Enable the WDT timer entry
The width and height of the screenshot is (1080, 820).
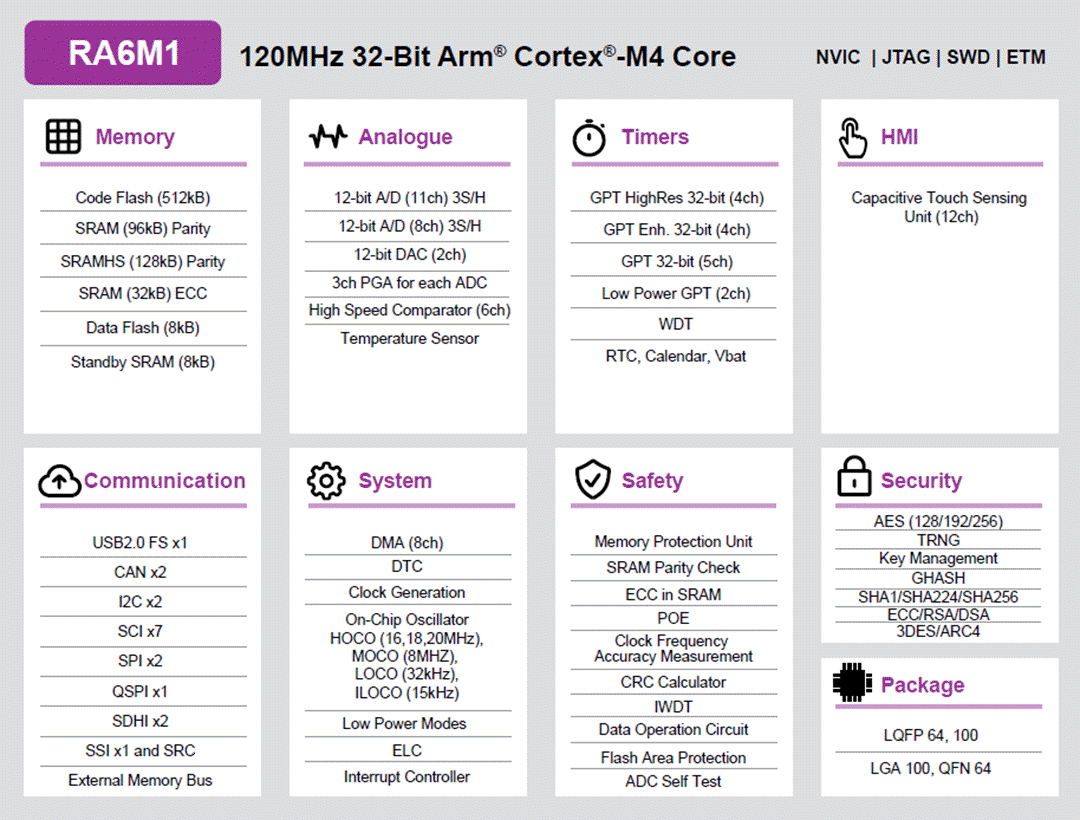(675, 324)
